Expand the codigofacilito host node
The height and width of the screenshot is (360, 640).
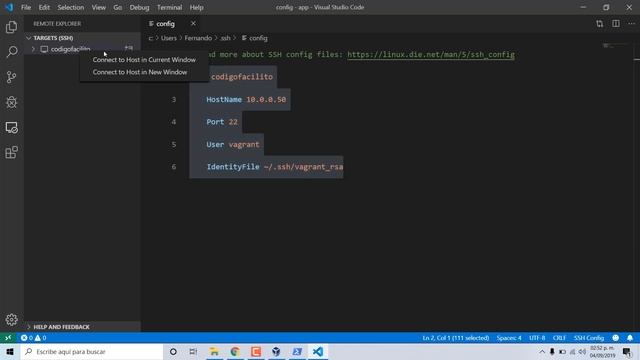pos(33,49)
